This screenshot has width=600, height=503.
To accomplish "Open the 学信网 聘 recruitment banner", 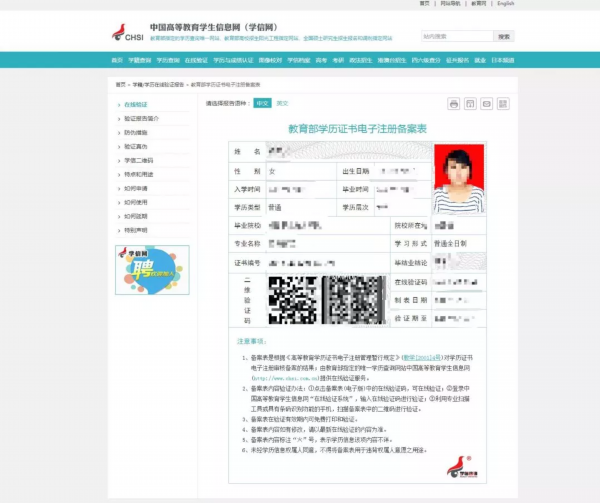I will [152, 270].
